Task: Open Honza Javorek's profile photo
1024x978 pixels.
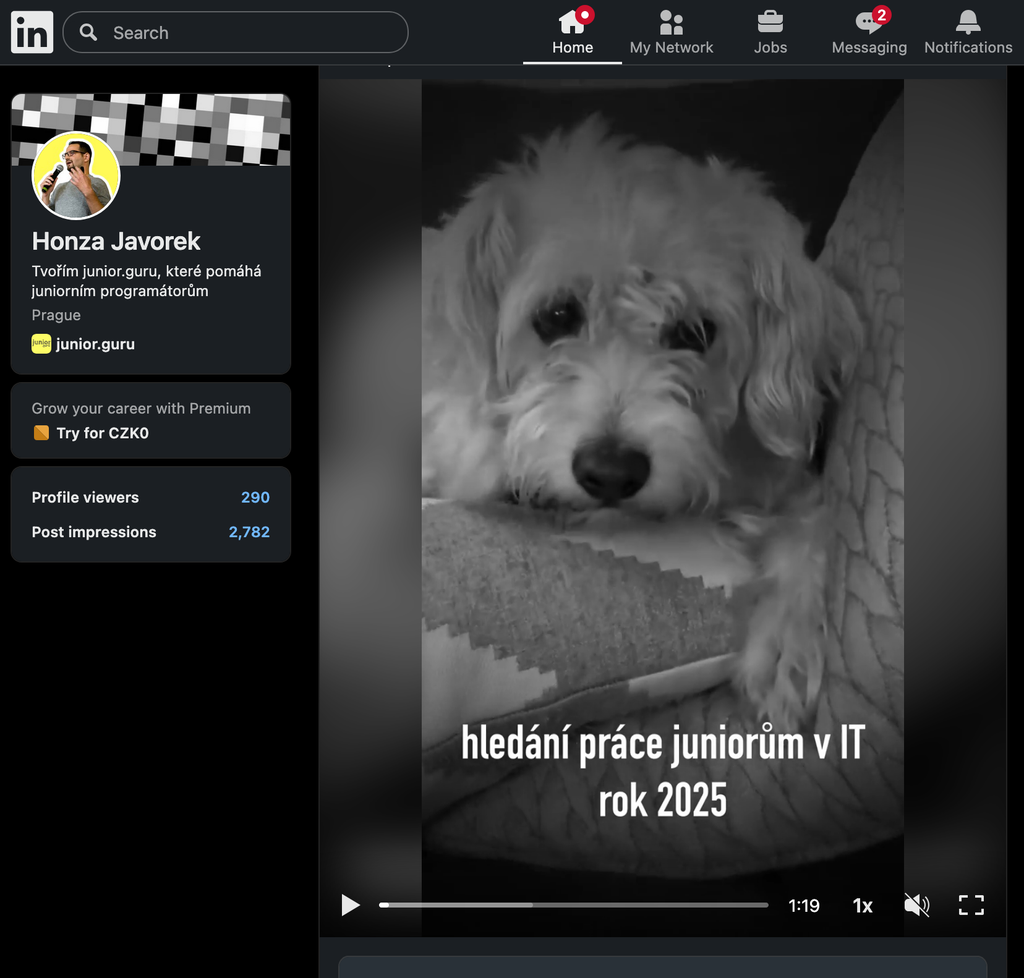Action: click(76, 176)
